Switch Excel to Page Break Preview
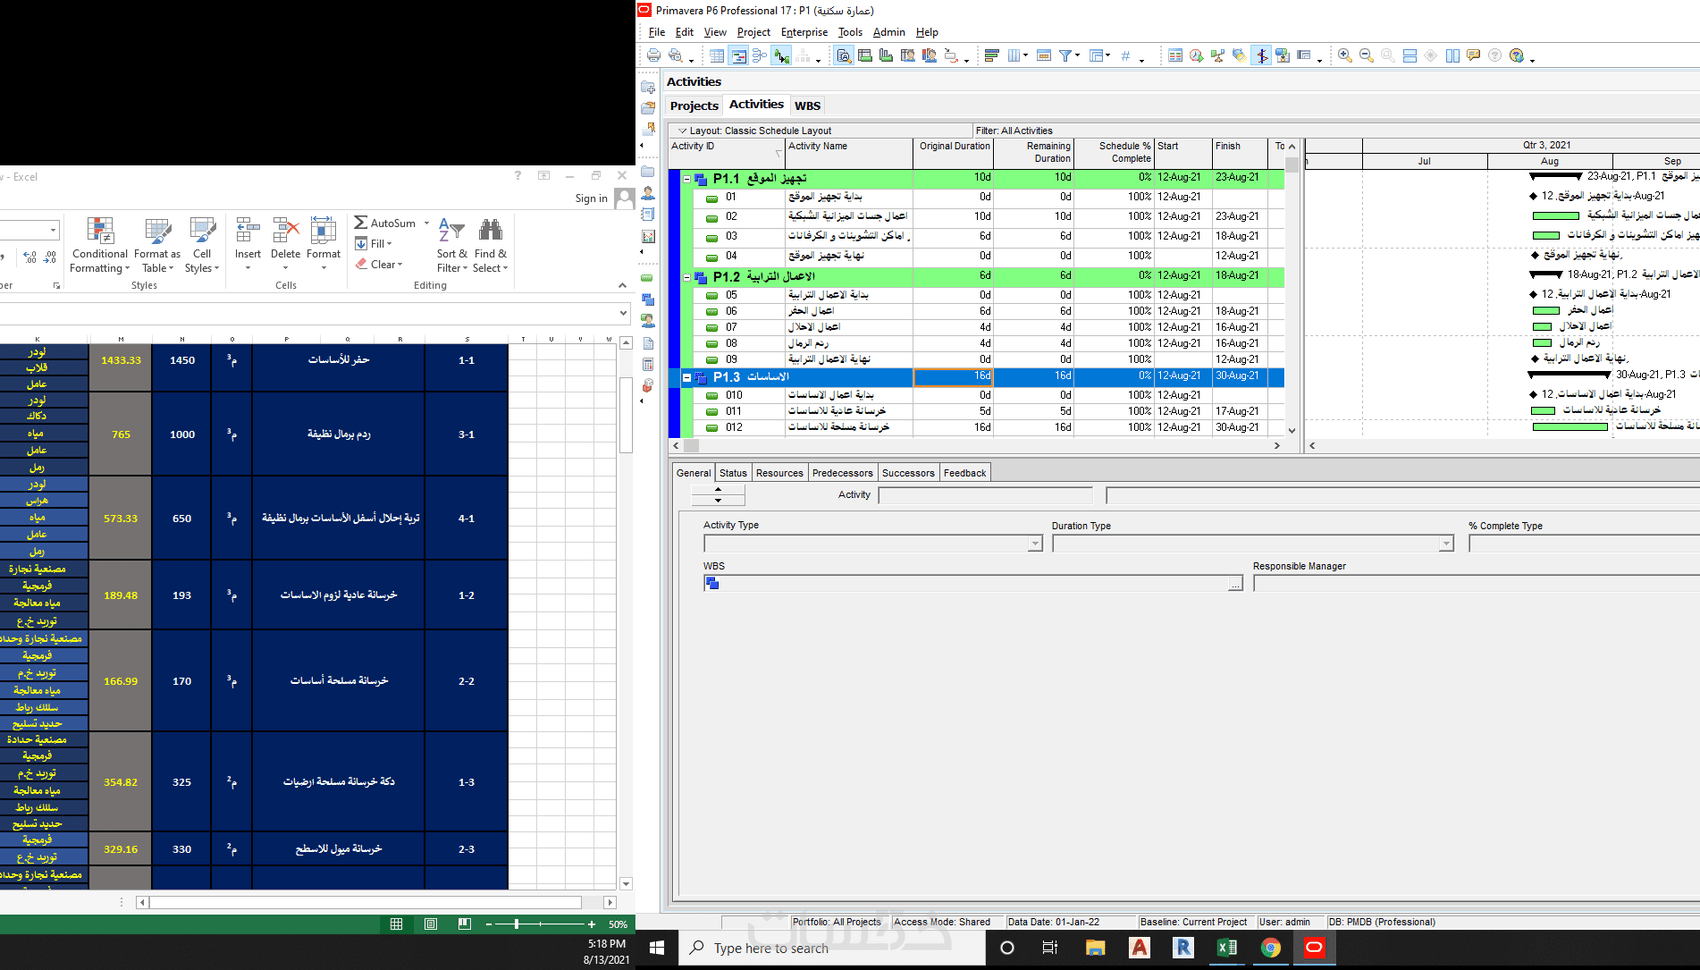 (464, 924)
